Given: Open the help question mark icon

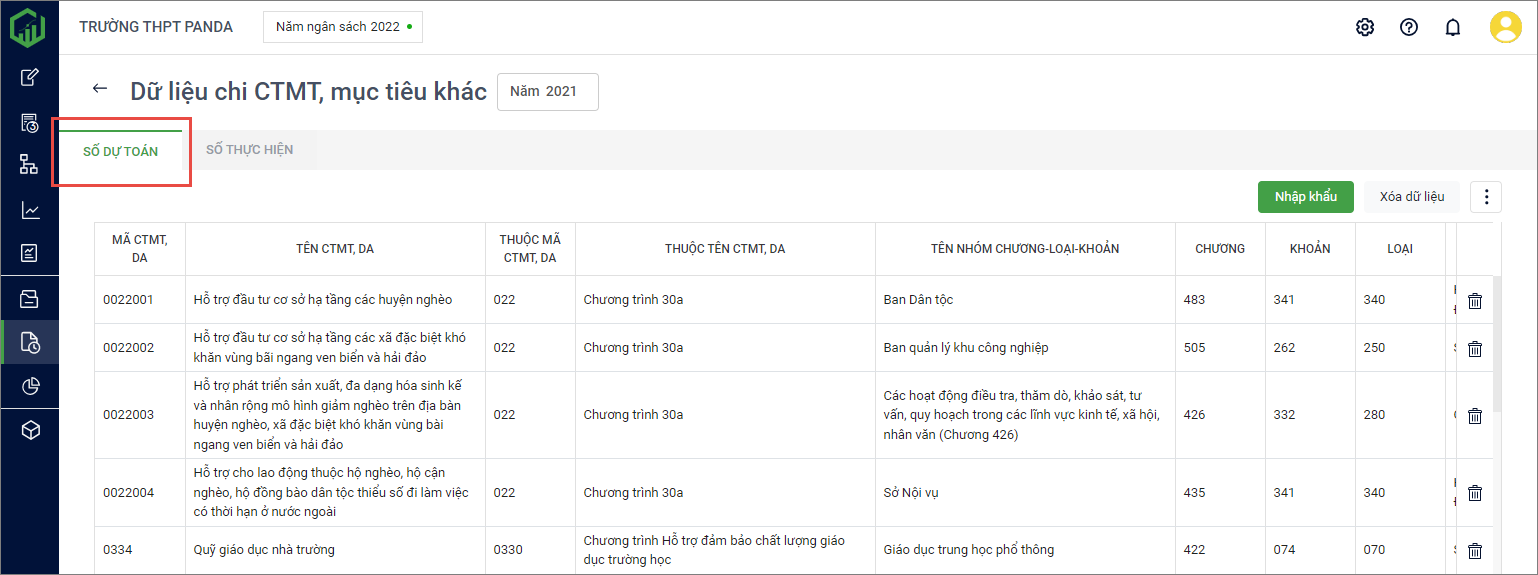Looking at the screenshot, I should coord(1409,27).
